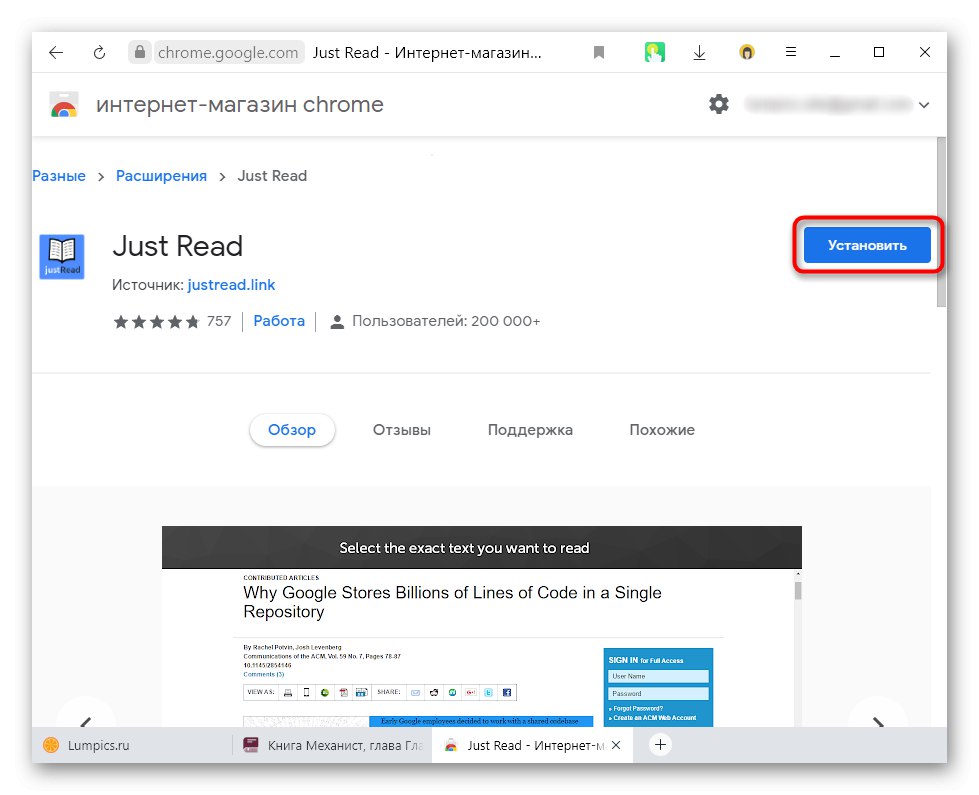
Task: Click the extension preview screenshot
Action: click(481, 626)
